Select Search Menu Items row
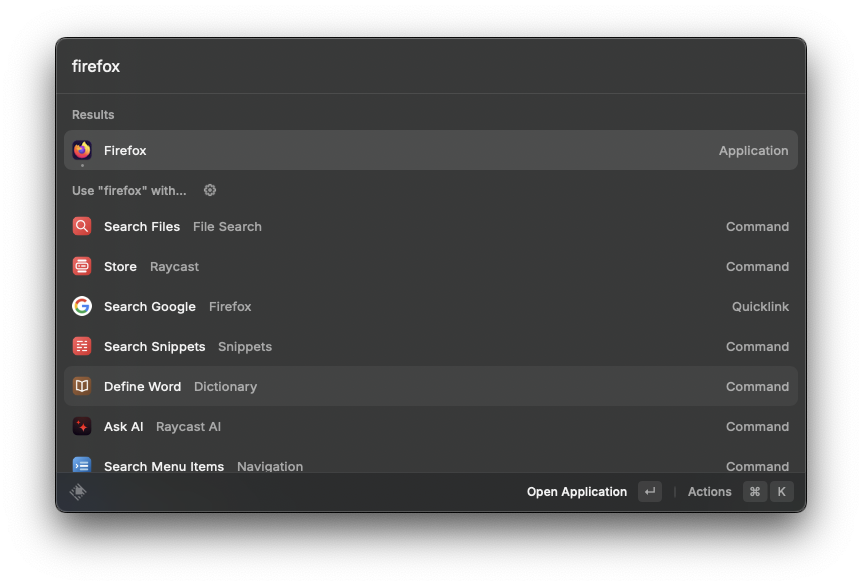Image resolution: width=862 pixels, height=586 pixels. click(x=431, y=461)
